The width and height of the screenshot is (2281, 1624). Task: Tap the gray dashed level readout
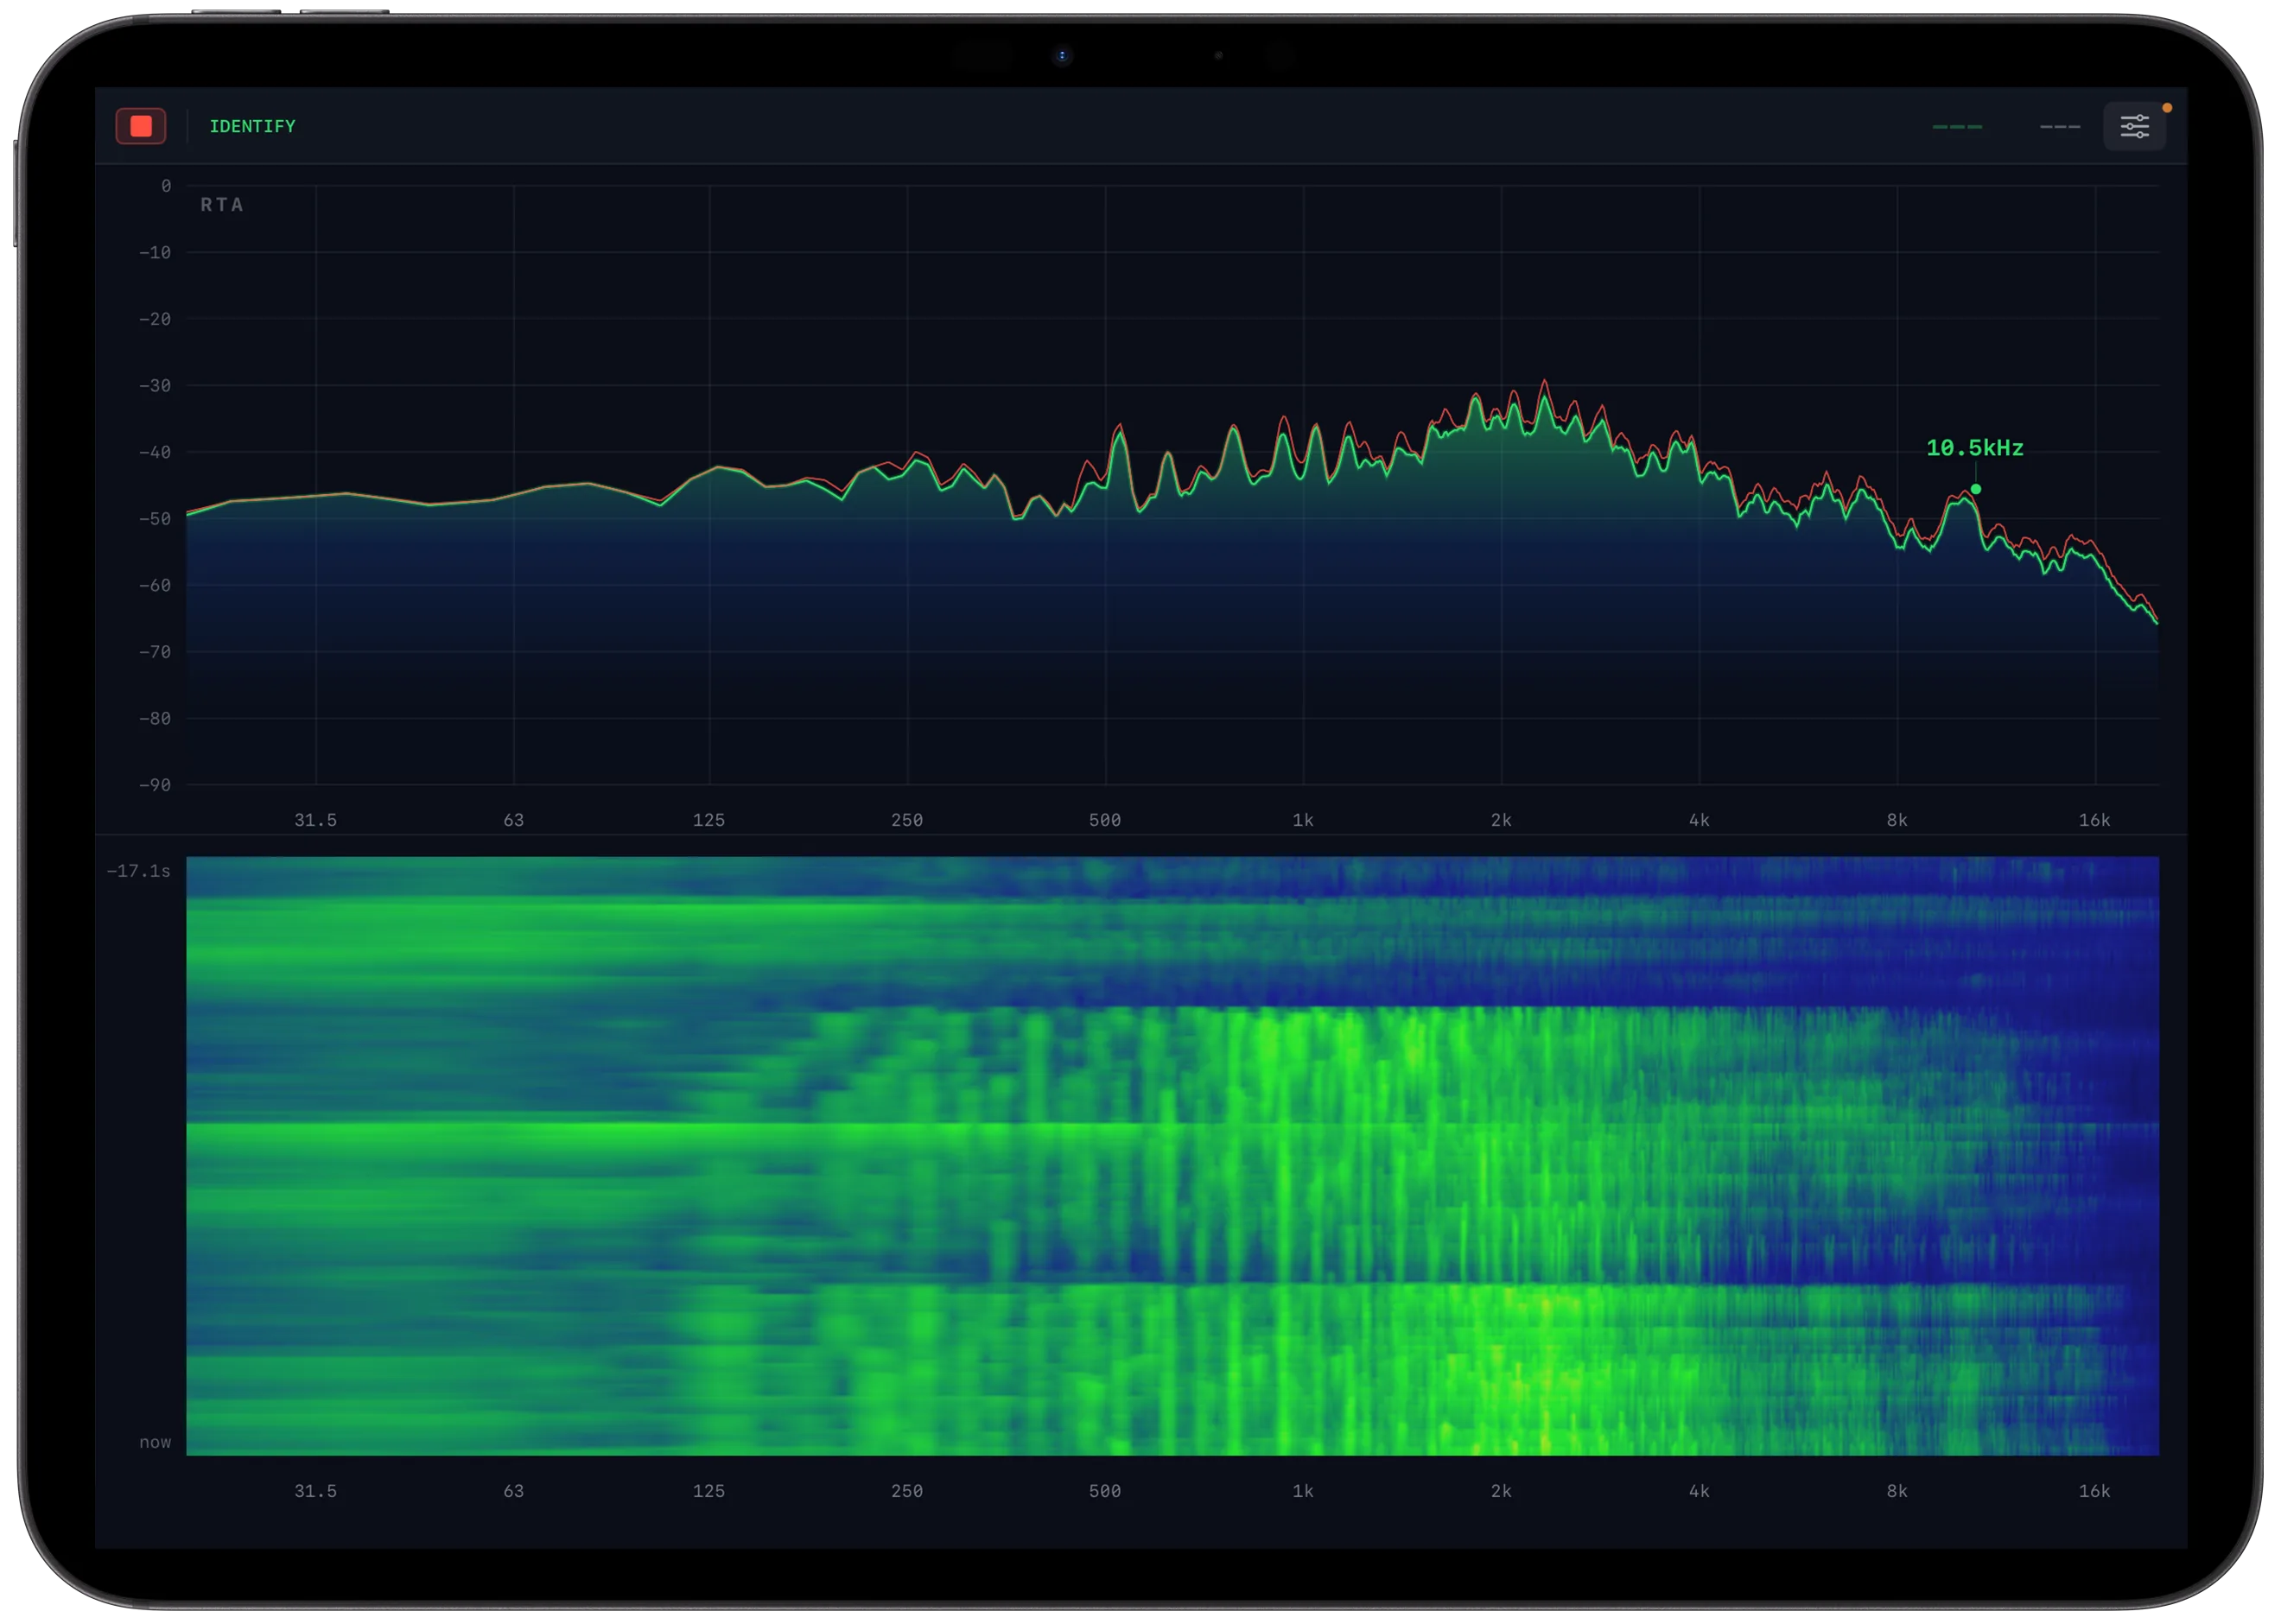point(2060,127)
